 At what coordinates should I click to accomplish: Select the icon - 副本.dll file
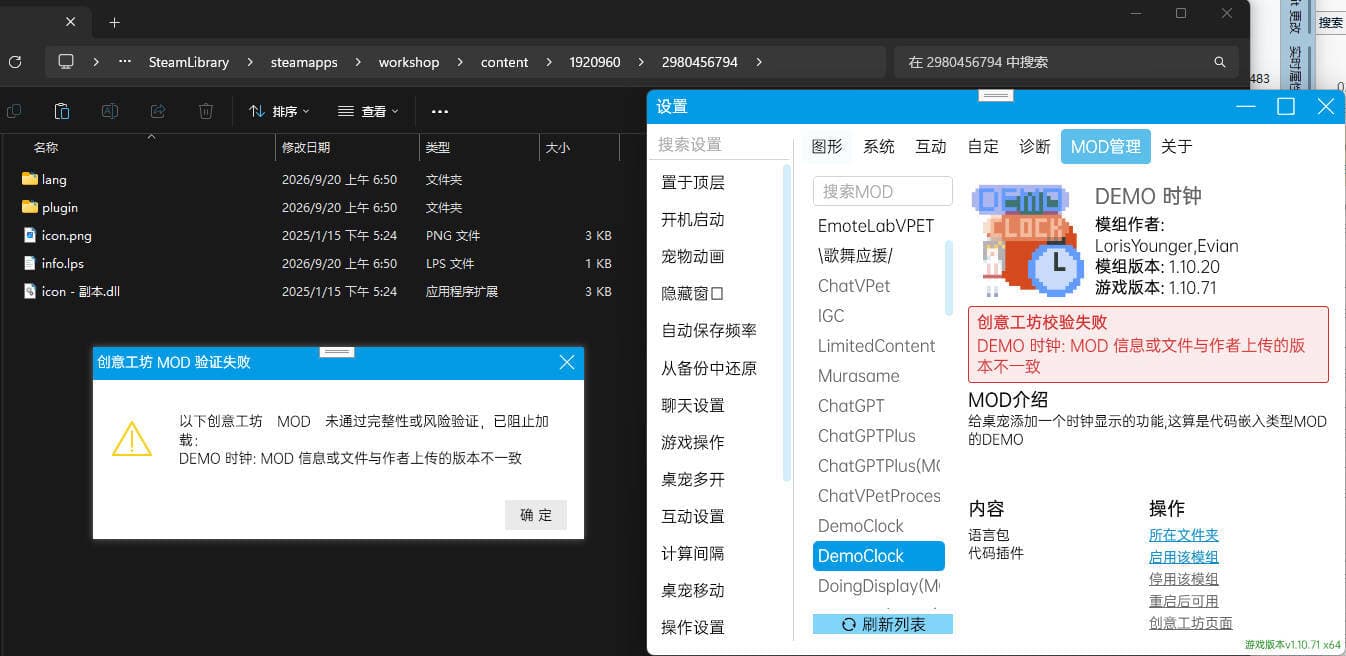pyautogui.click(x=318, y=291)
